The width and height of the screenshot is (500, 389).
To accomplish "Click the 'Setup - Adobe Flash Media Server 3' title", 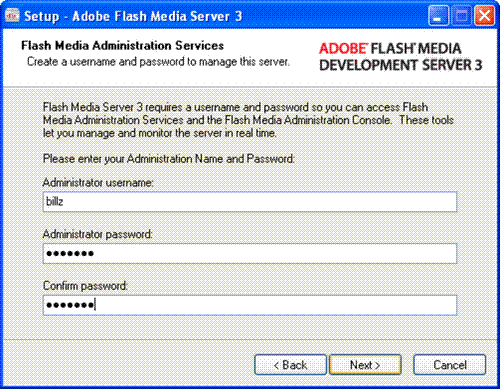I will pos(133,16).
